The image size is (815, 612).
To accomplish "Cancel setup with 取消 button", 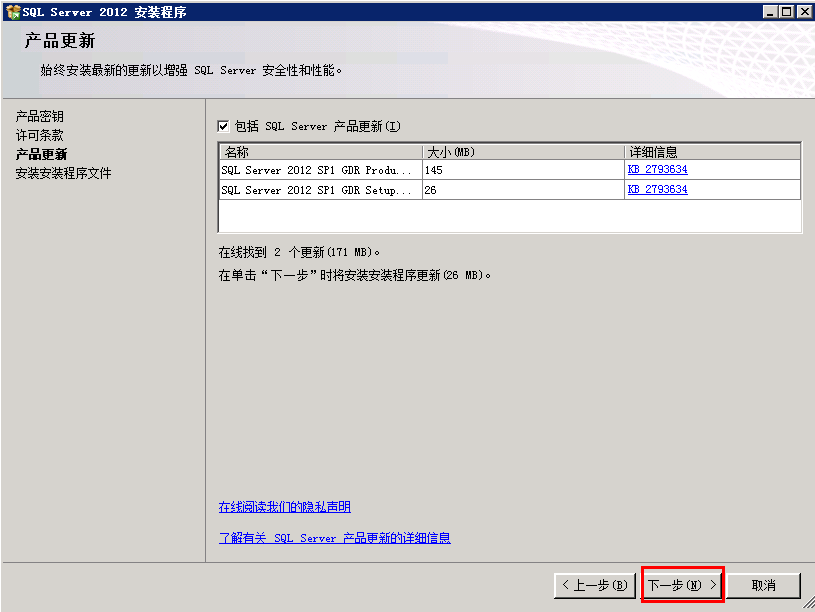I will [764, 585].
